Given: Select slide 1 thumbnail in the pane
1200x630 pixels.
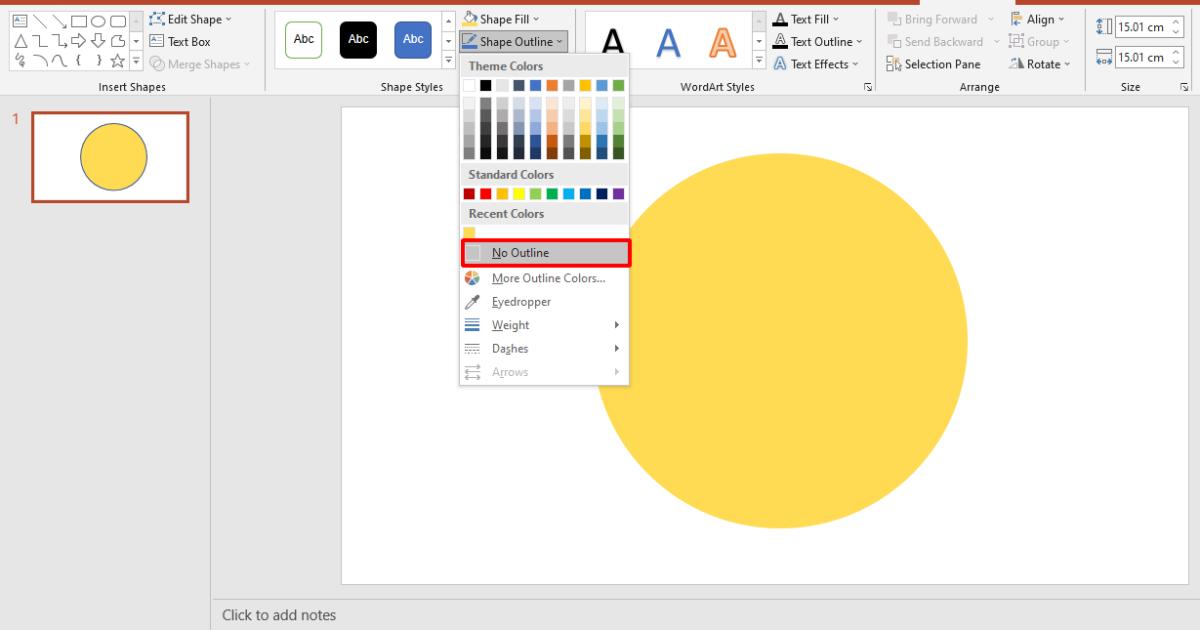Looking at the screenshot, I should (110, 156).
